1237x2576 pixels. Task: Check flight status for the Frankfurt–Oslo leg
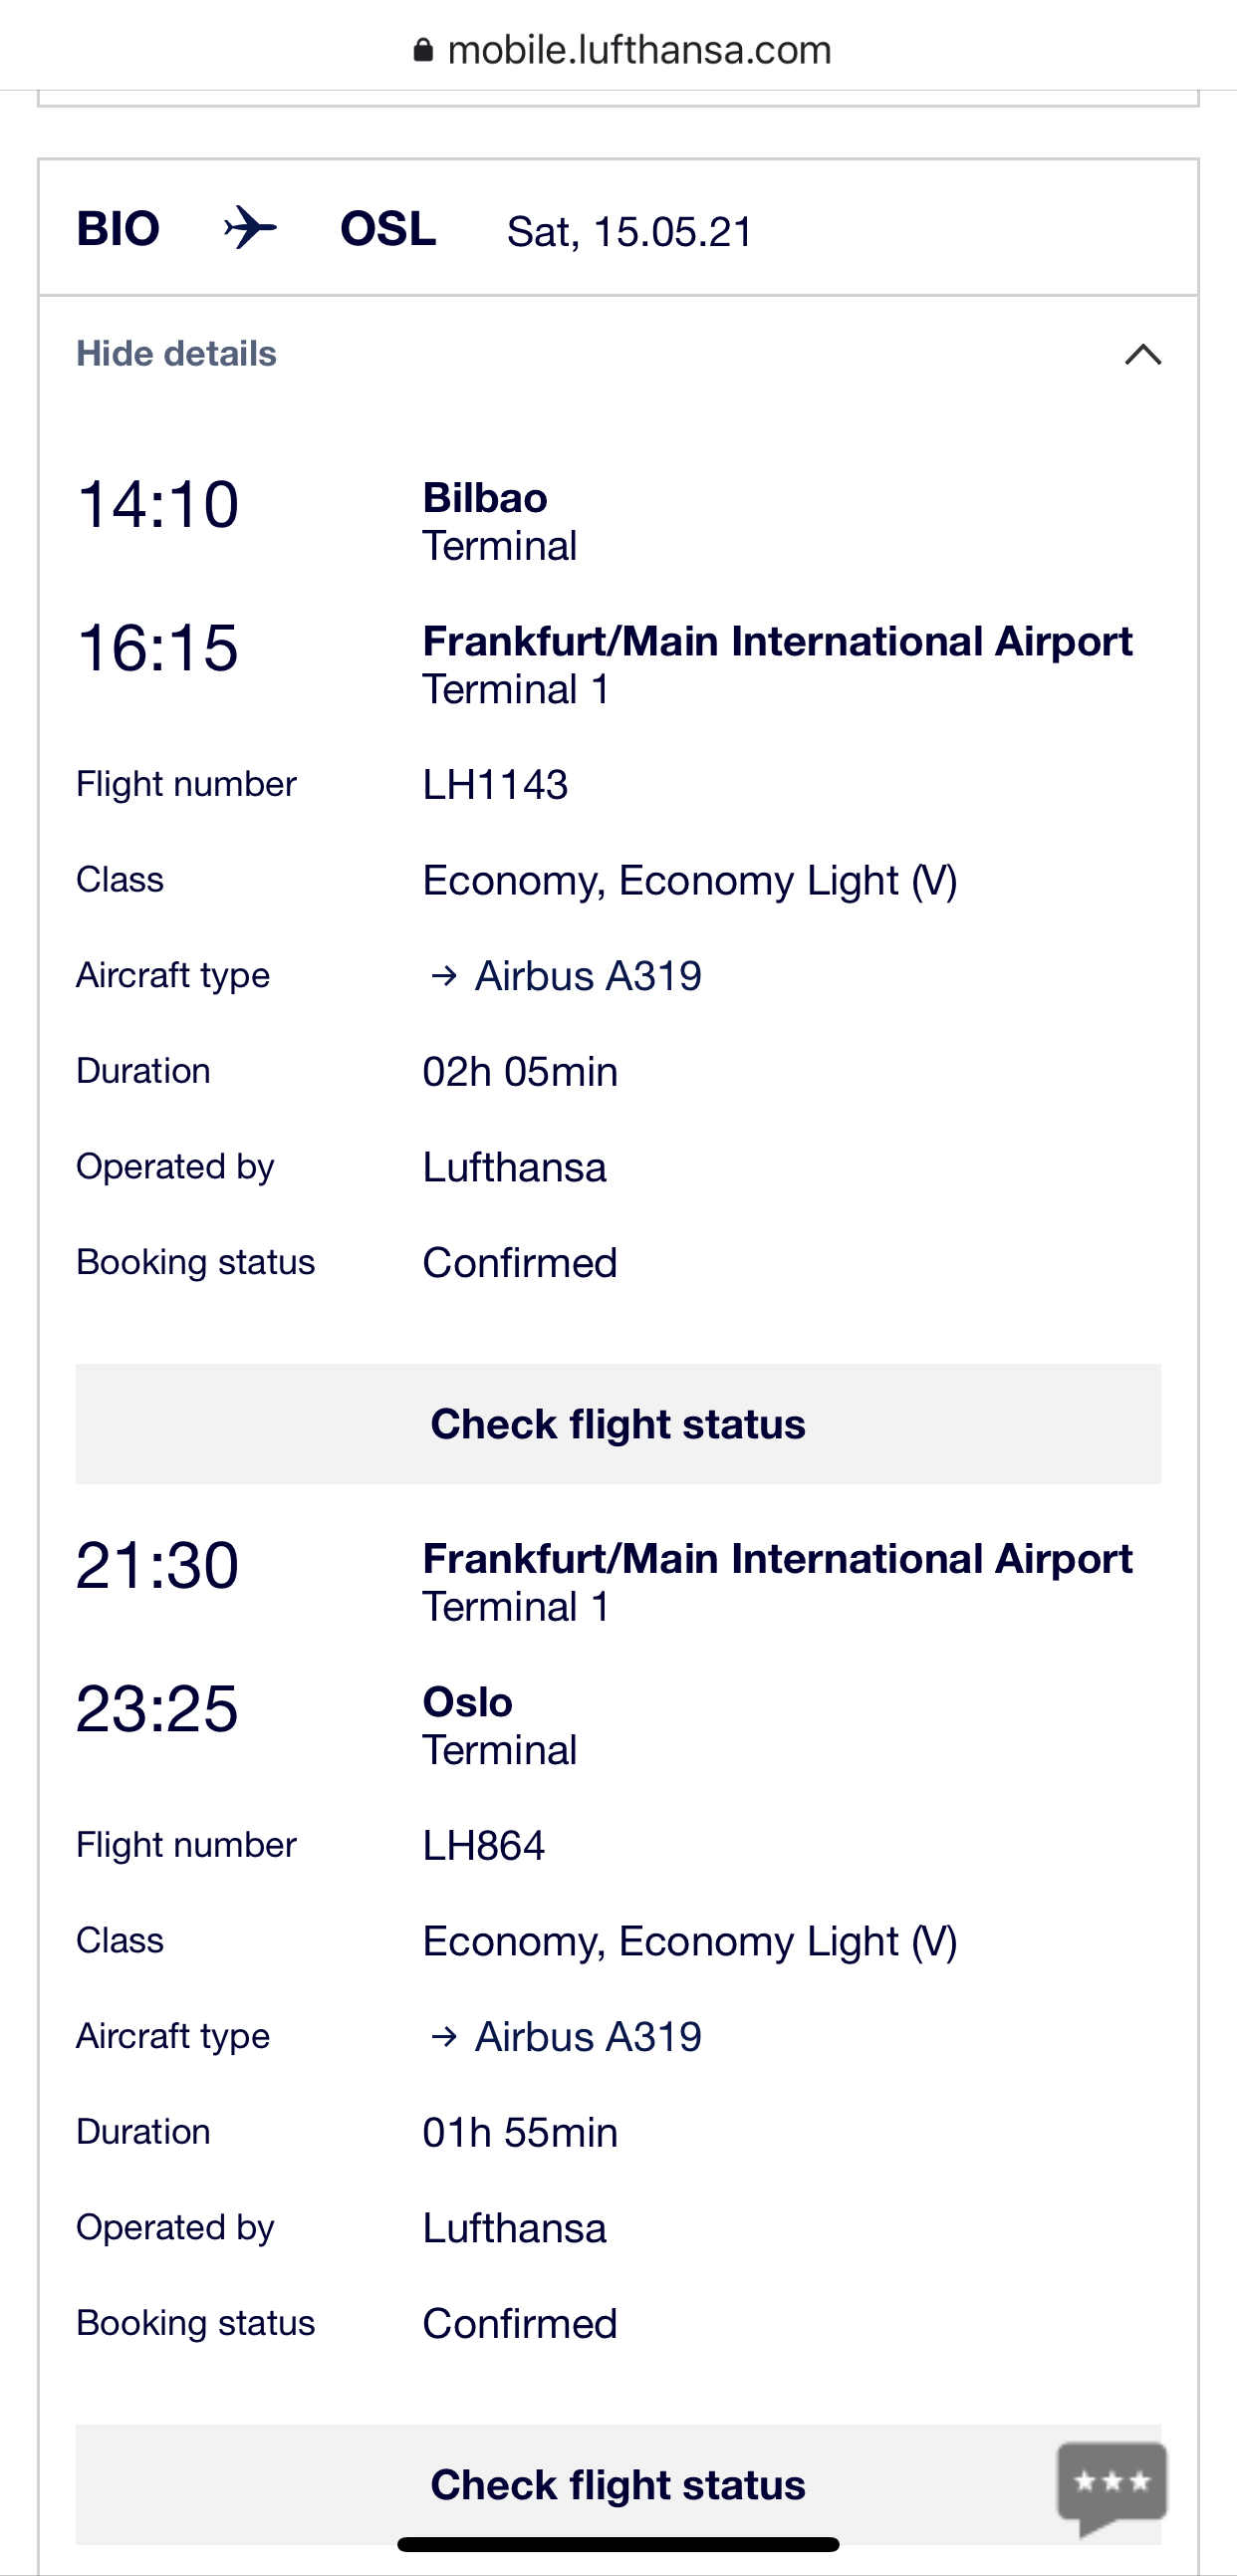click(x=618, y=2484)
